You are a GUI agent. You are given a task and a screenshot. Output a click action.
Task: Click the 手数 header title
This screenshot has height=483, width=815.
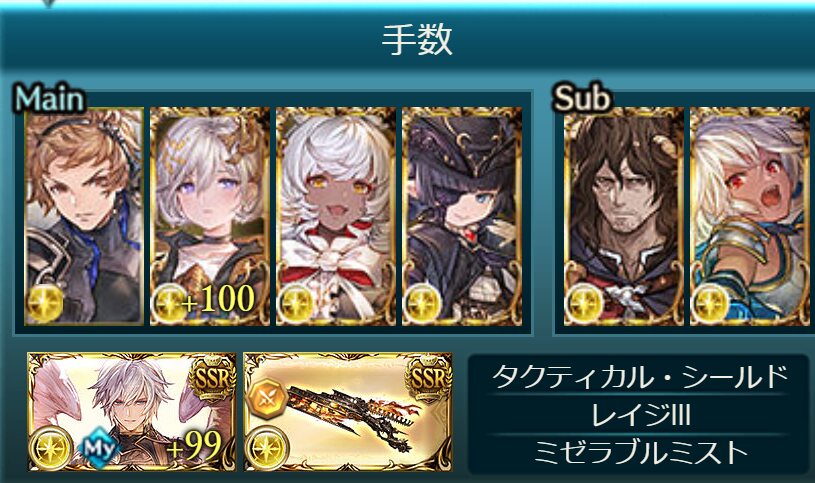[417, 41]
